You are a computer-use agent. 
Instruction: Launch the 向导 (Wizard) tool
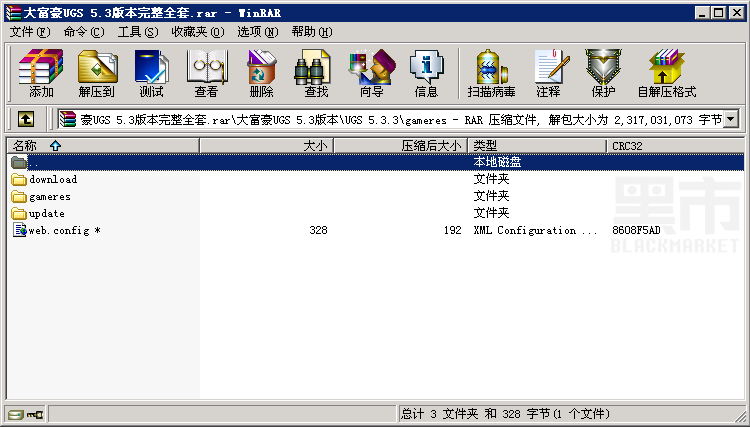pos(372,73)
